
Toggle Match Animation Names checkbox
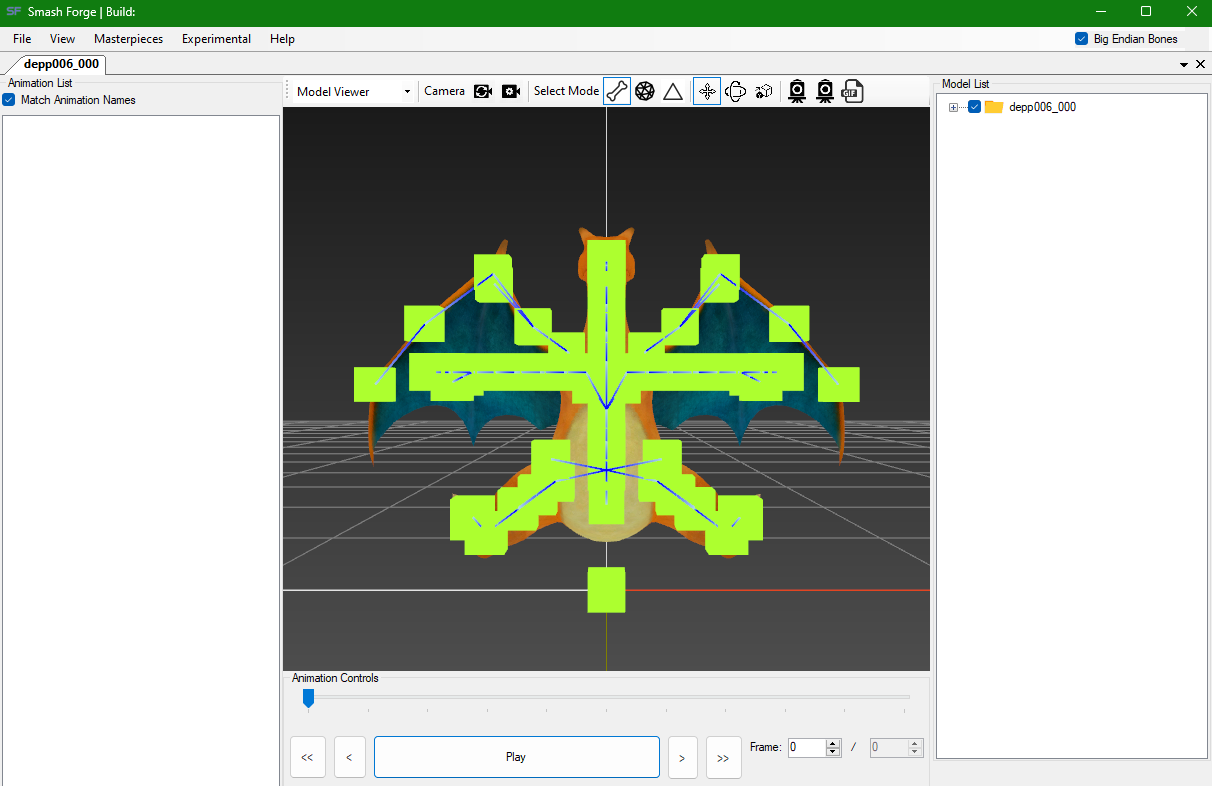pos(9,100)
